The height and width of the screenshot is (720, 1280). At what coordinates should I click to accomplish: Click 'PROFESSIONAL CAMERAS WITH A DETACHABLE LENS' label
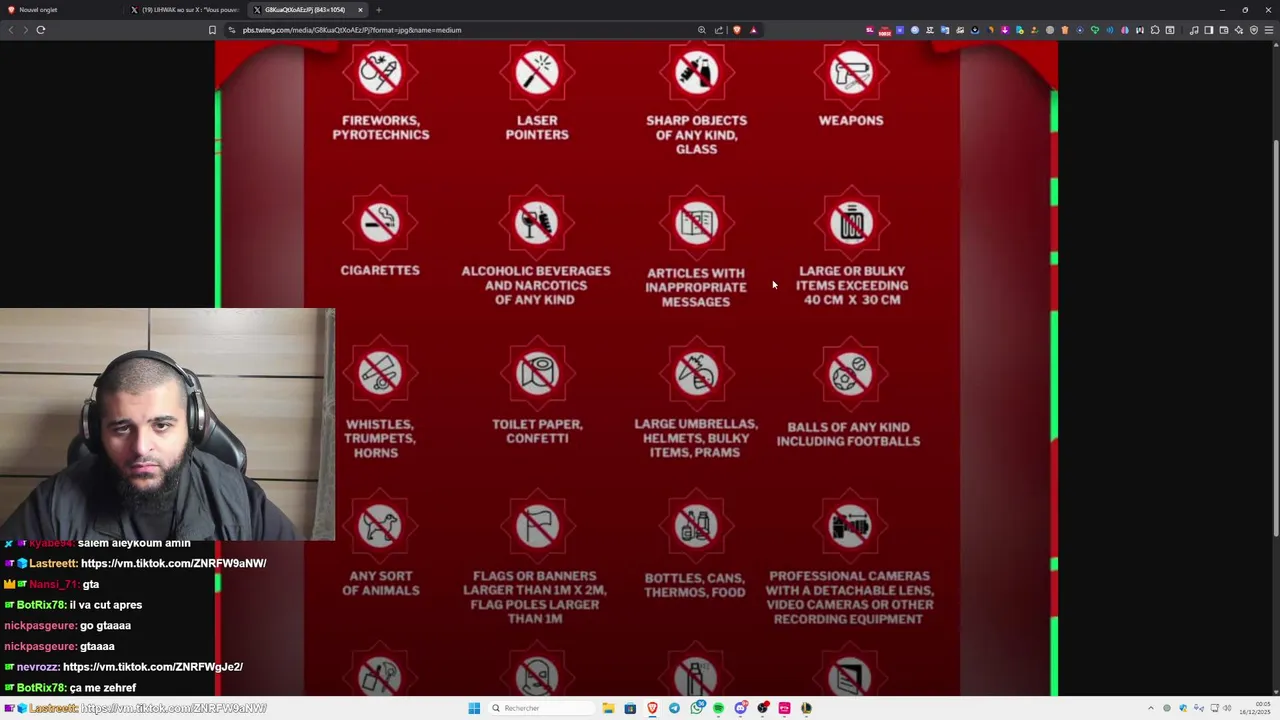click(850, 597)
